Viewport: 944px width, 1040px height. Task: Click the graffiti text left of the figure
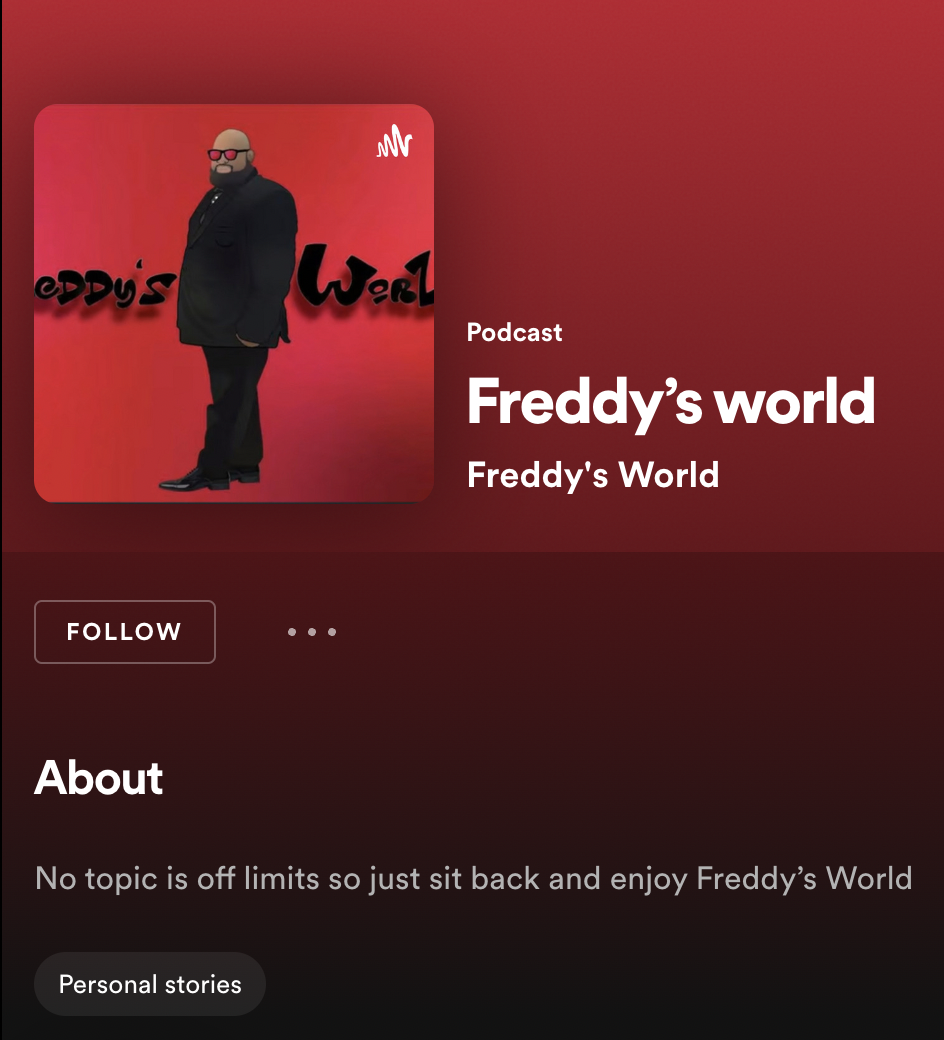coord(105,291)
